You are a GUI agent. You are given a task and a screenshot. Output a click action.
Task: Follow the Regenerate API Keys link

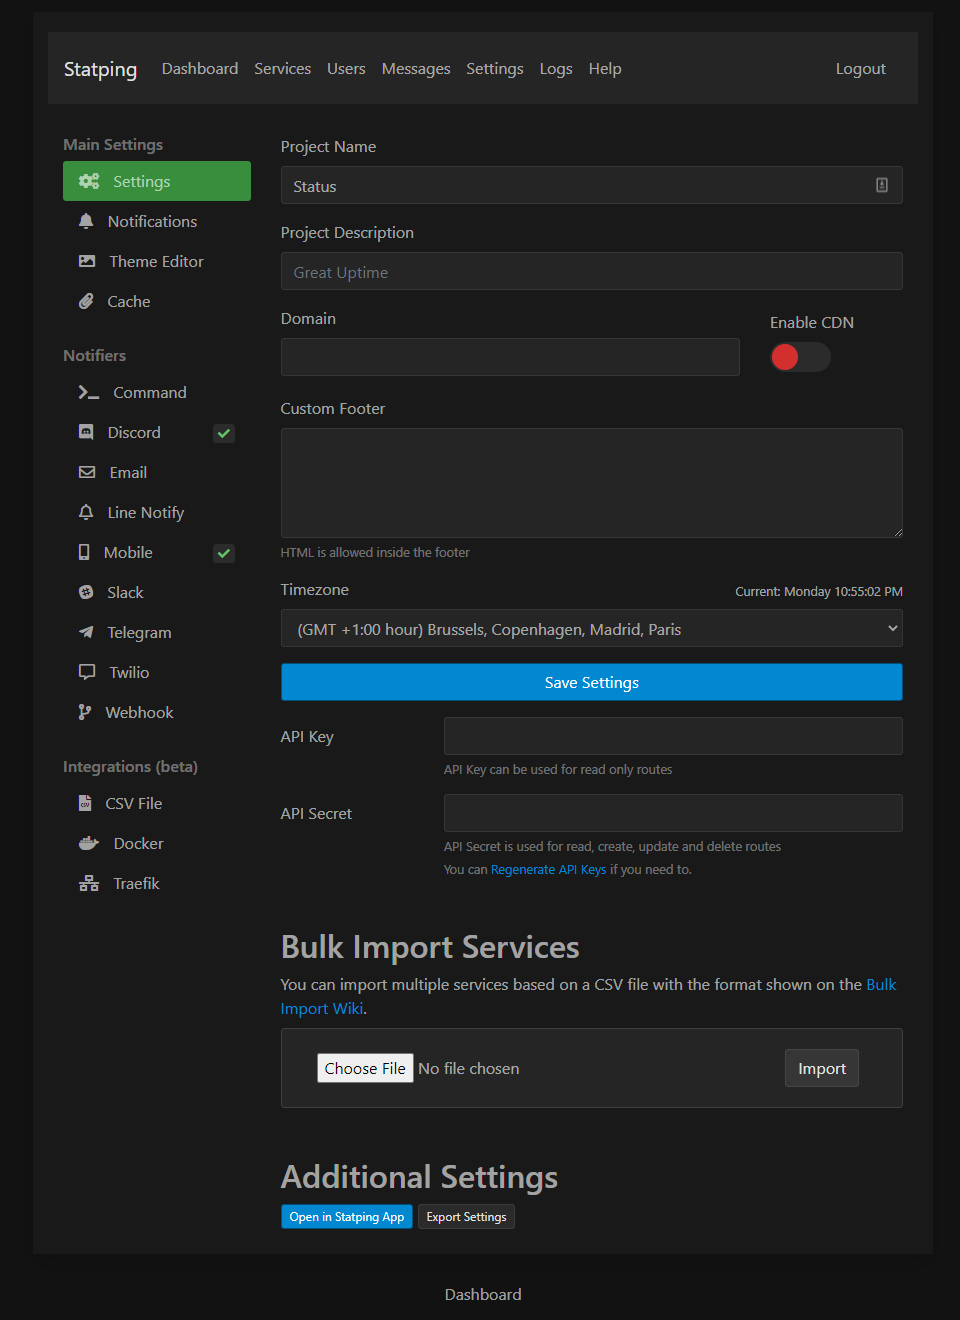pyautogui.click(x=548, y=870)
